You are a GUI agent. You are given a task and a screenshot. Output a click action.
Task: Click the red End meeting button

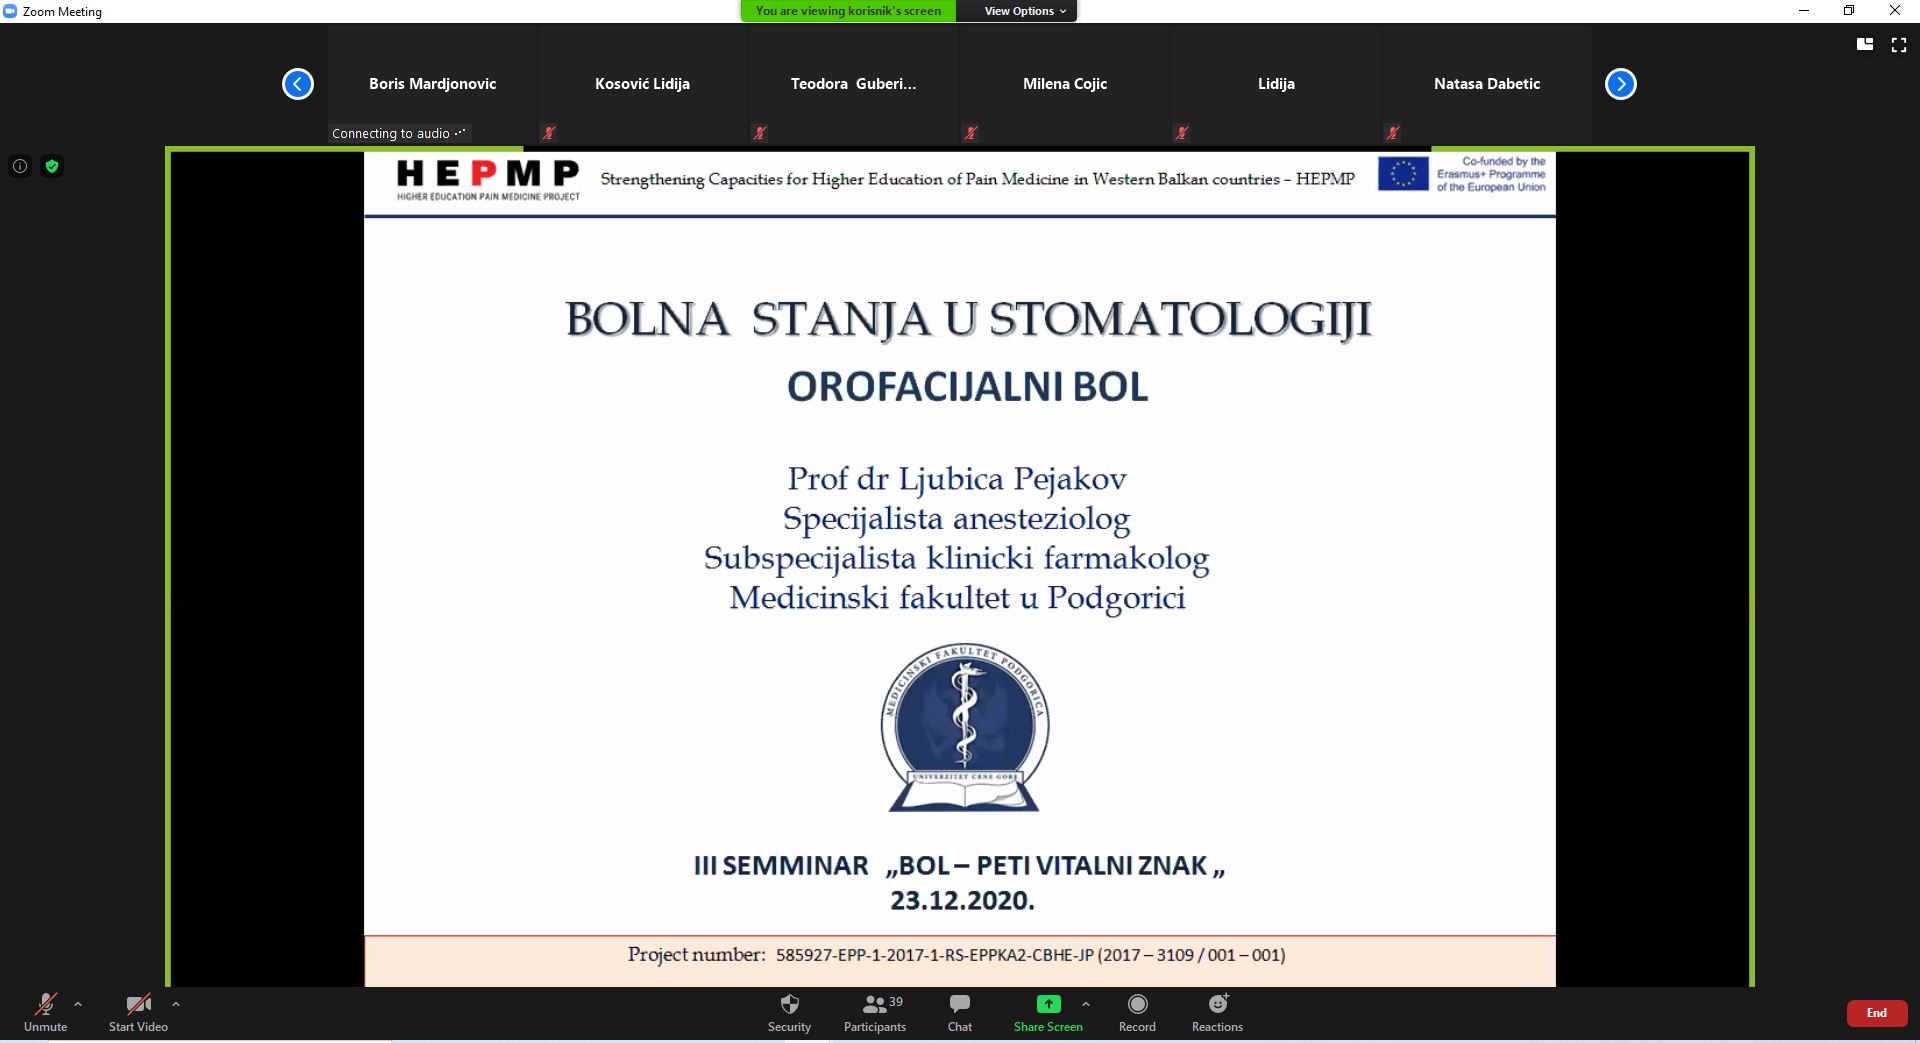click(1876, 1013)
